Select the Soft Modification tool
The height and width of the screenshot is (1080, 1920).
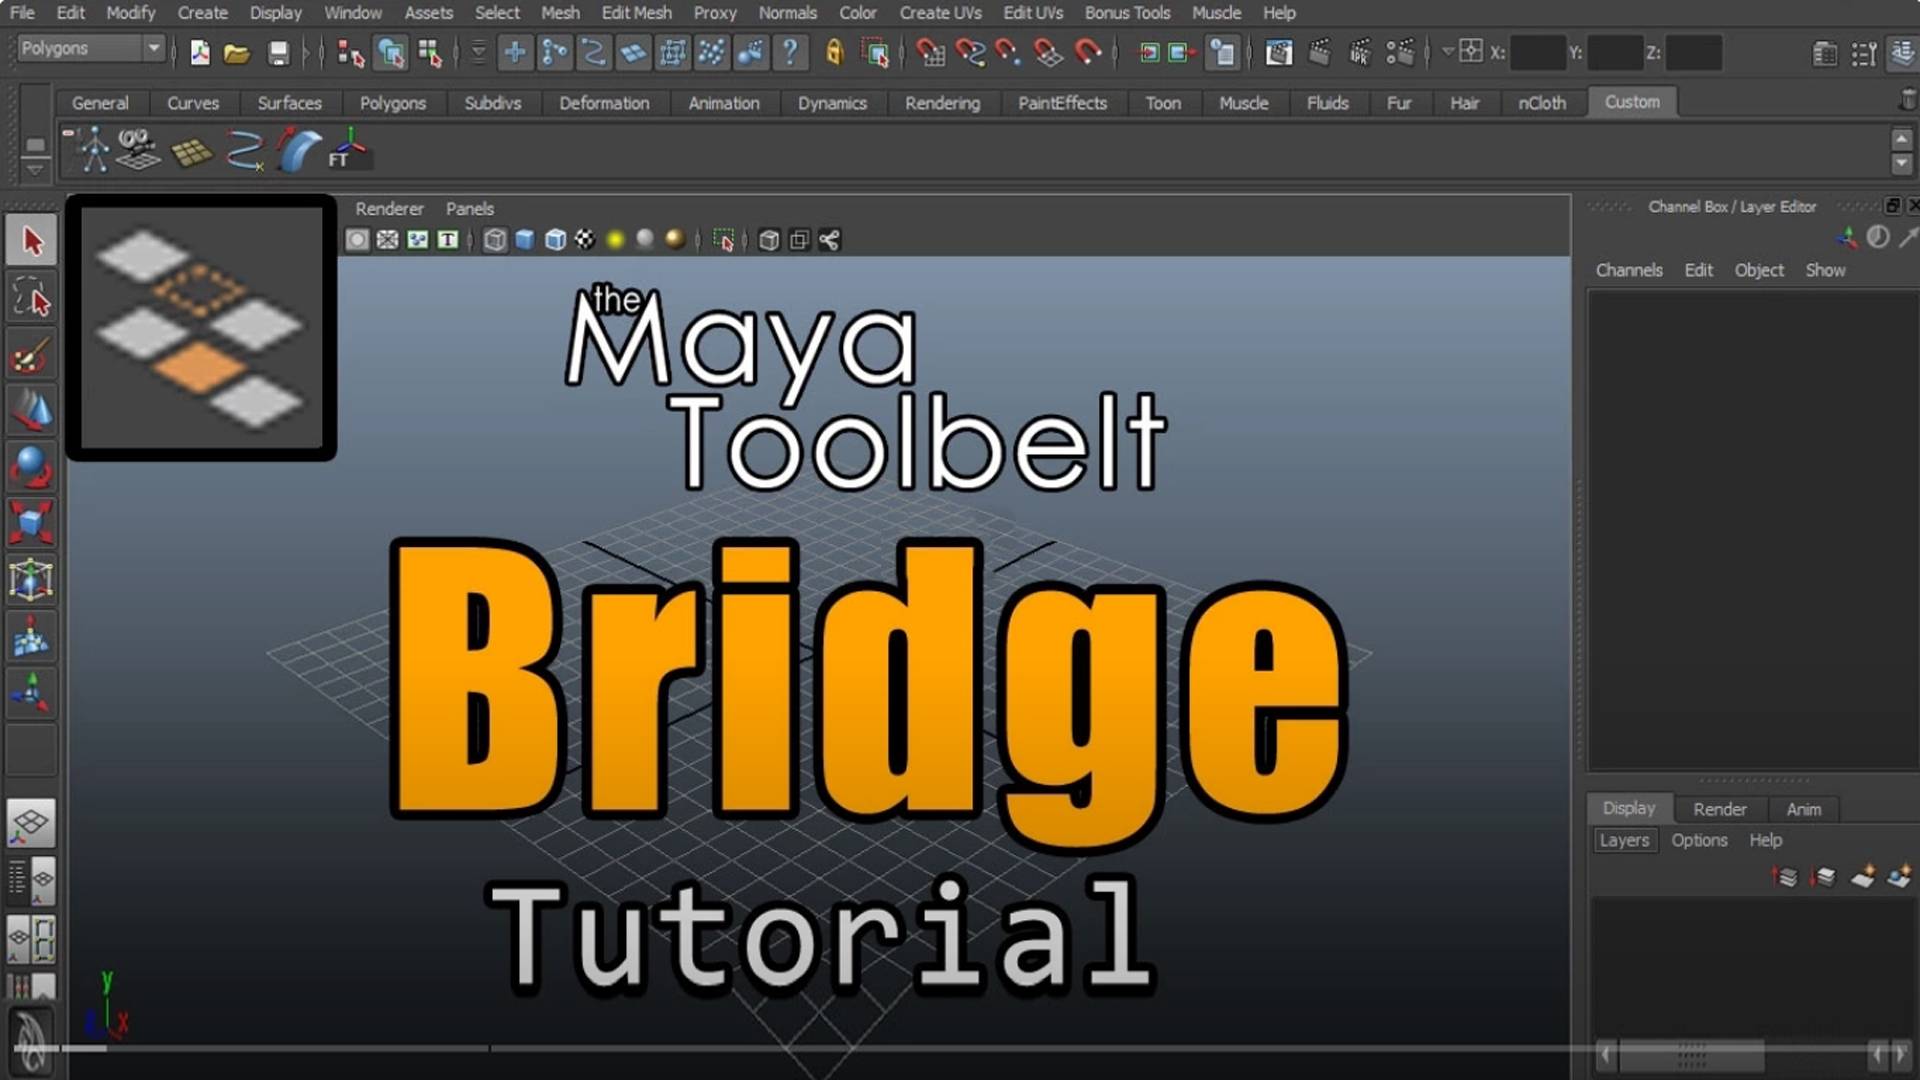(31, 637)
